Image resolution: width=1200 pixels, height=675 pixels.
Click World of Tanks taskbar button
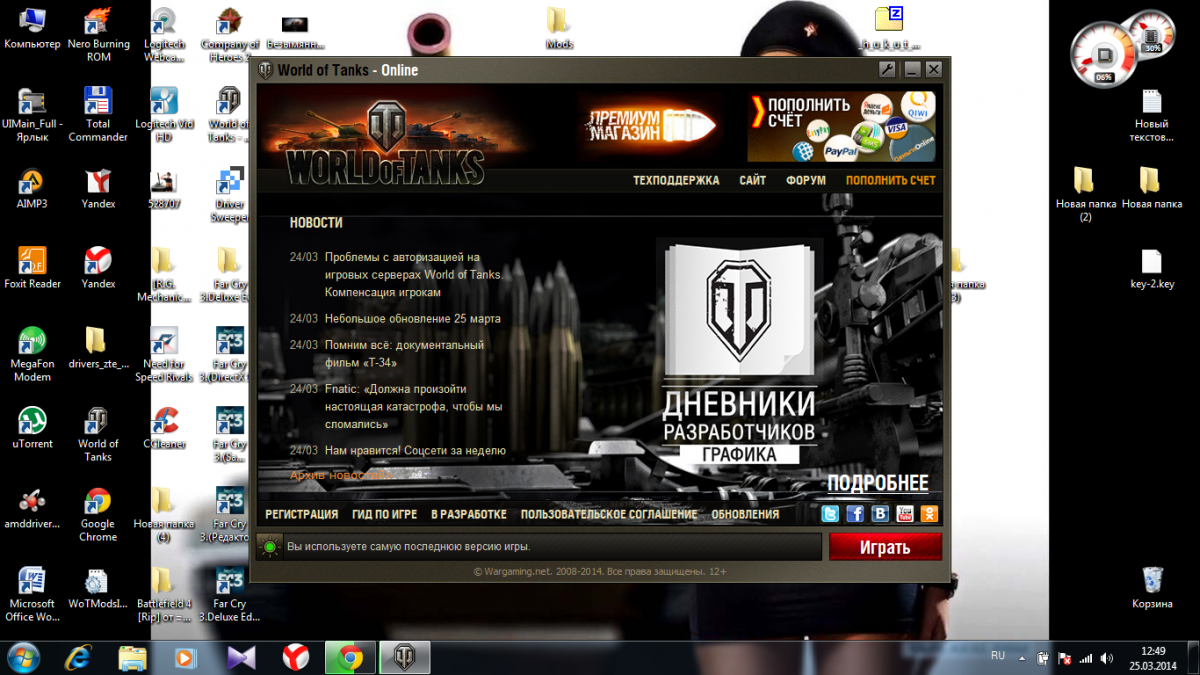pos(404,658)
